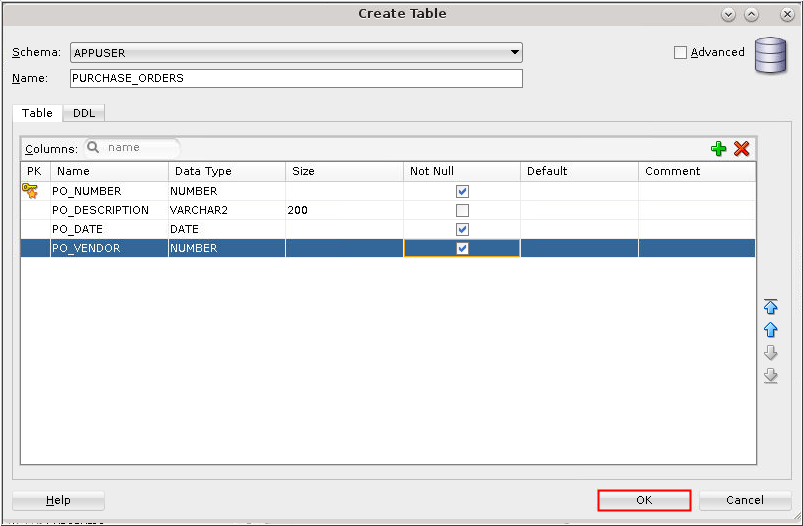Image resolution: width=803 pixels, height=526 pixels.
Task: Uncheck Not Null for PO_VENDOR
Action: click(462, 248)
